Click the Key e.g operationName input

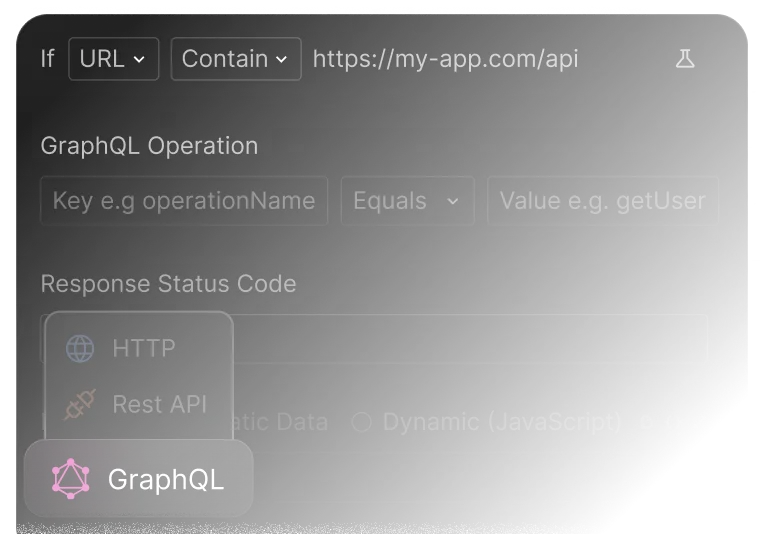point(184,201)
